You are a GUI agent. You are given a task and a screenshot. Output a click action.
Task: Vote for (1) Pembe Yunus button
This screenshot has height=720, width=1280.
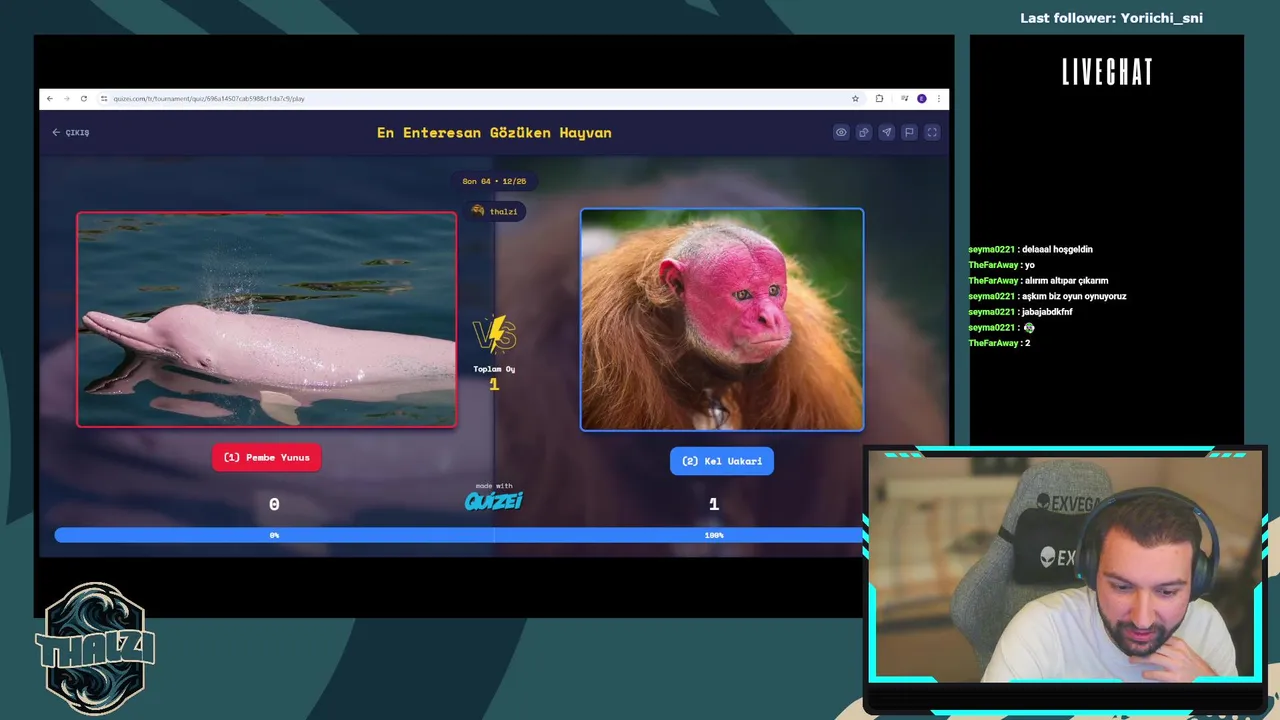tap(267, 457)
